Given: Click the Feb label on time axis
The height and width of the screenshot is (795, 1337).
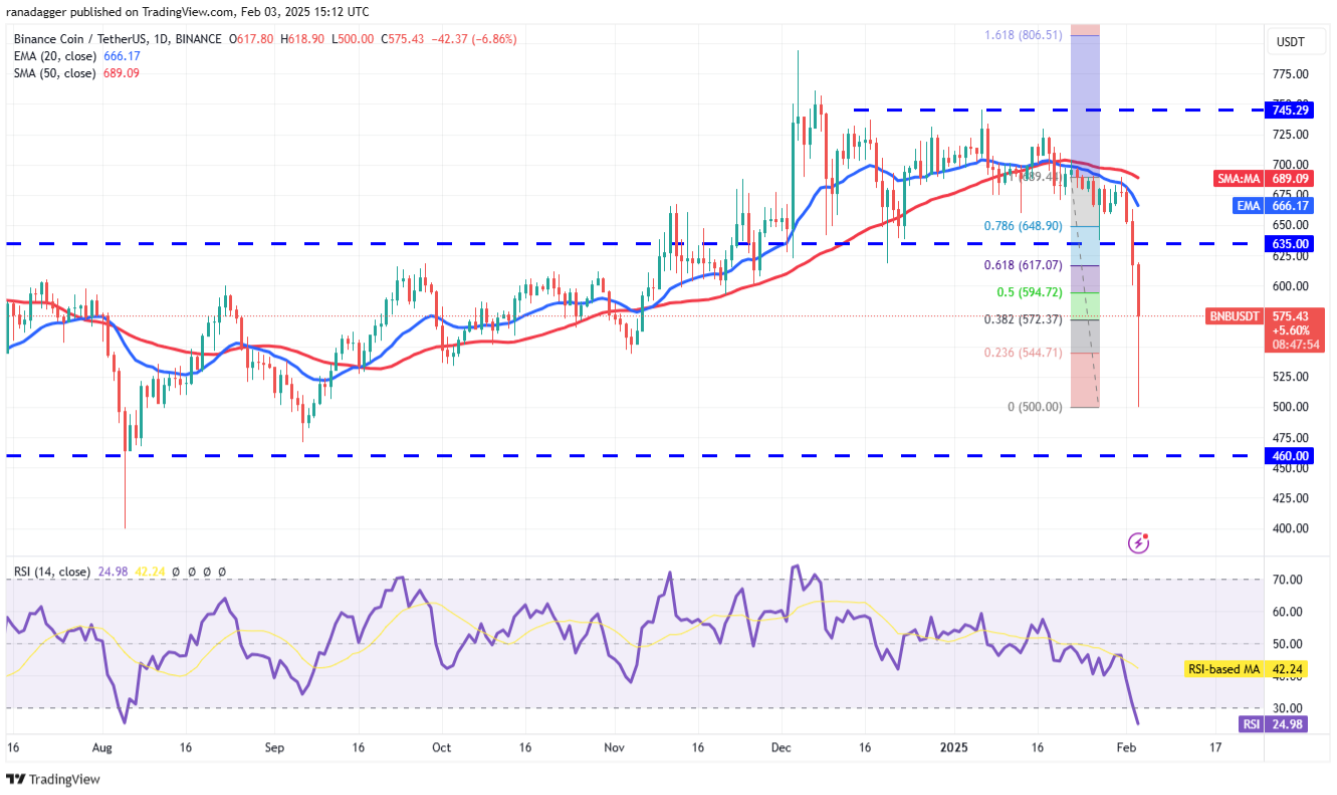Looking at the screenshot, I should [x=1128, y=747].
